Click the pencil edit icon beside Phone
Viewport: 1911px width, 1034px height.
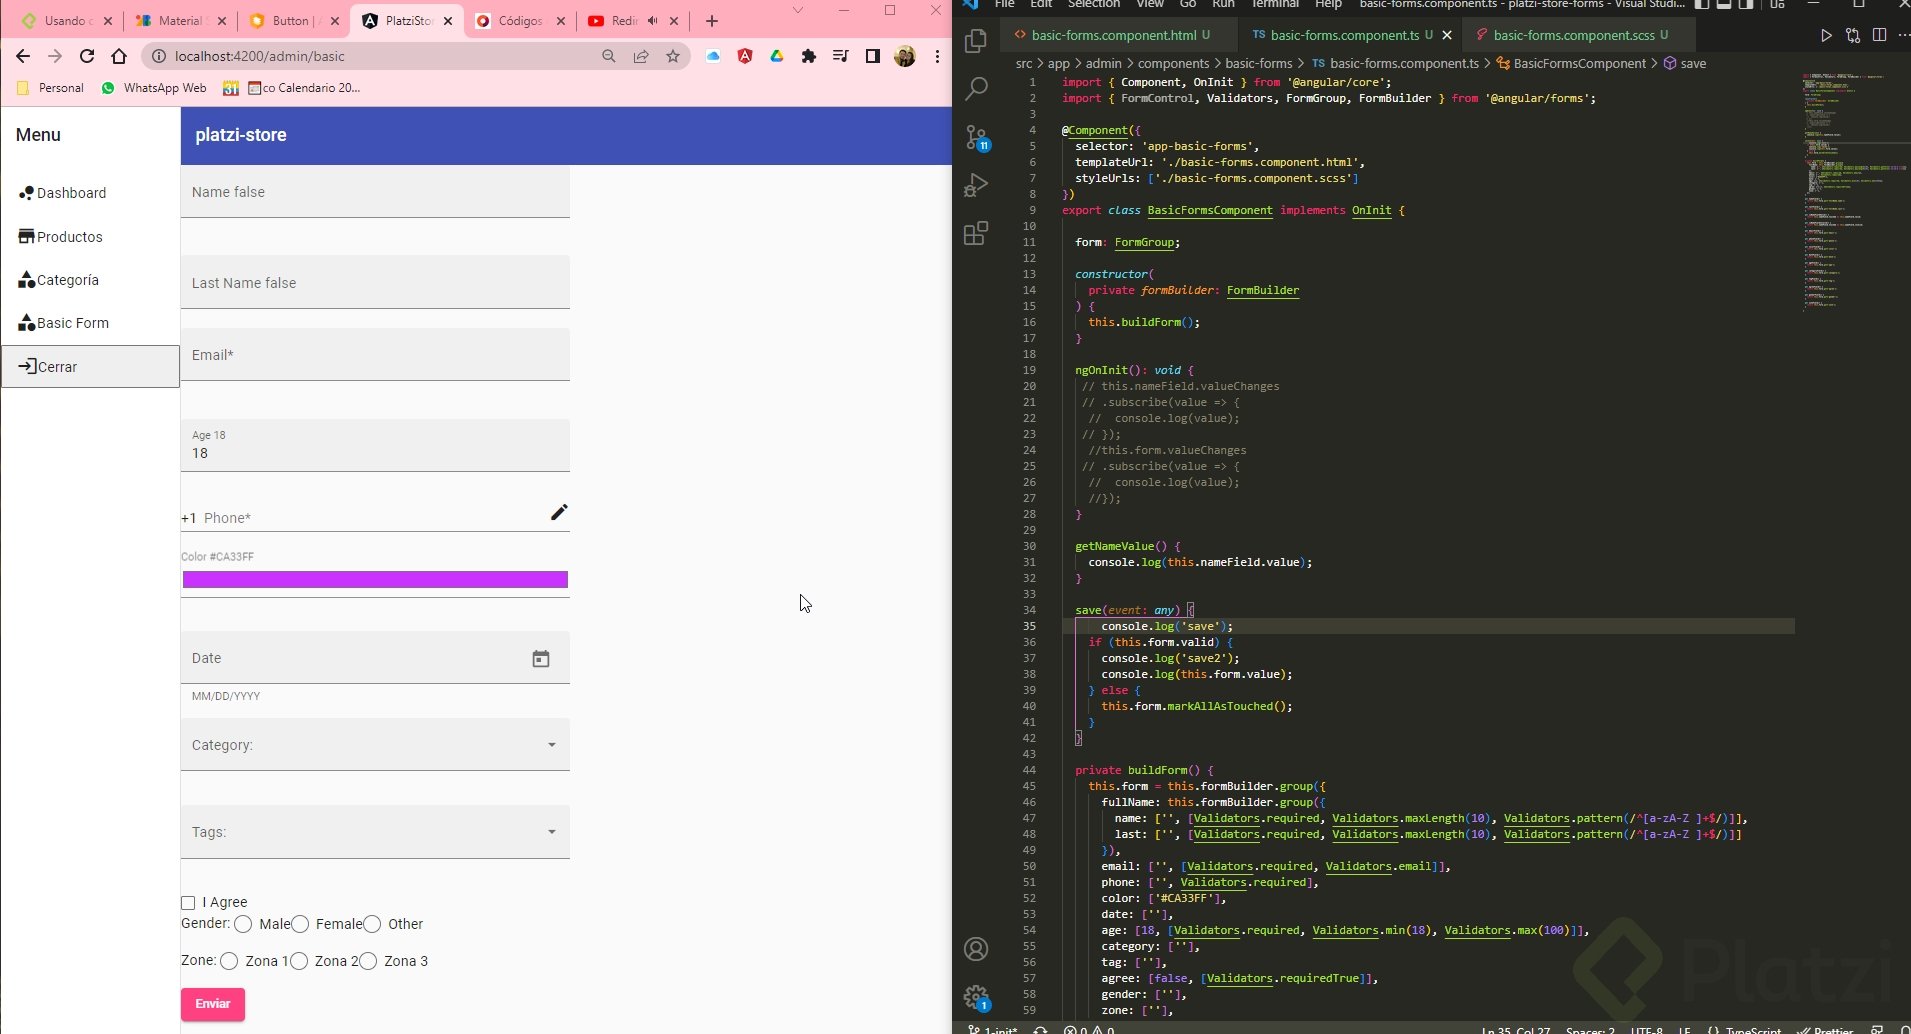(x=559, y=512)
